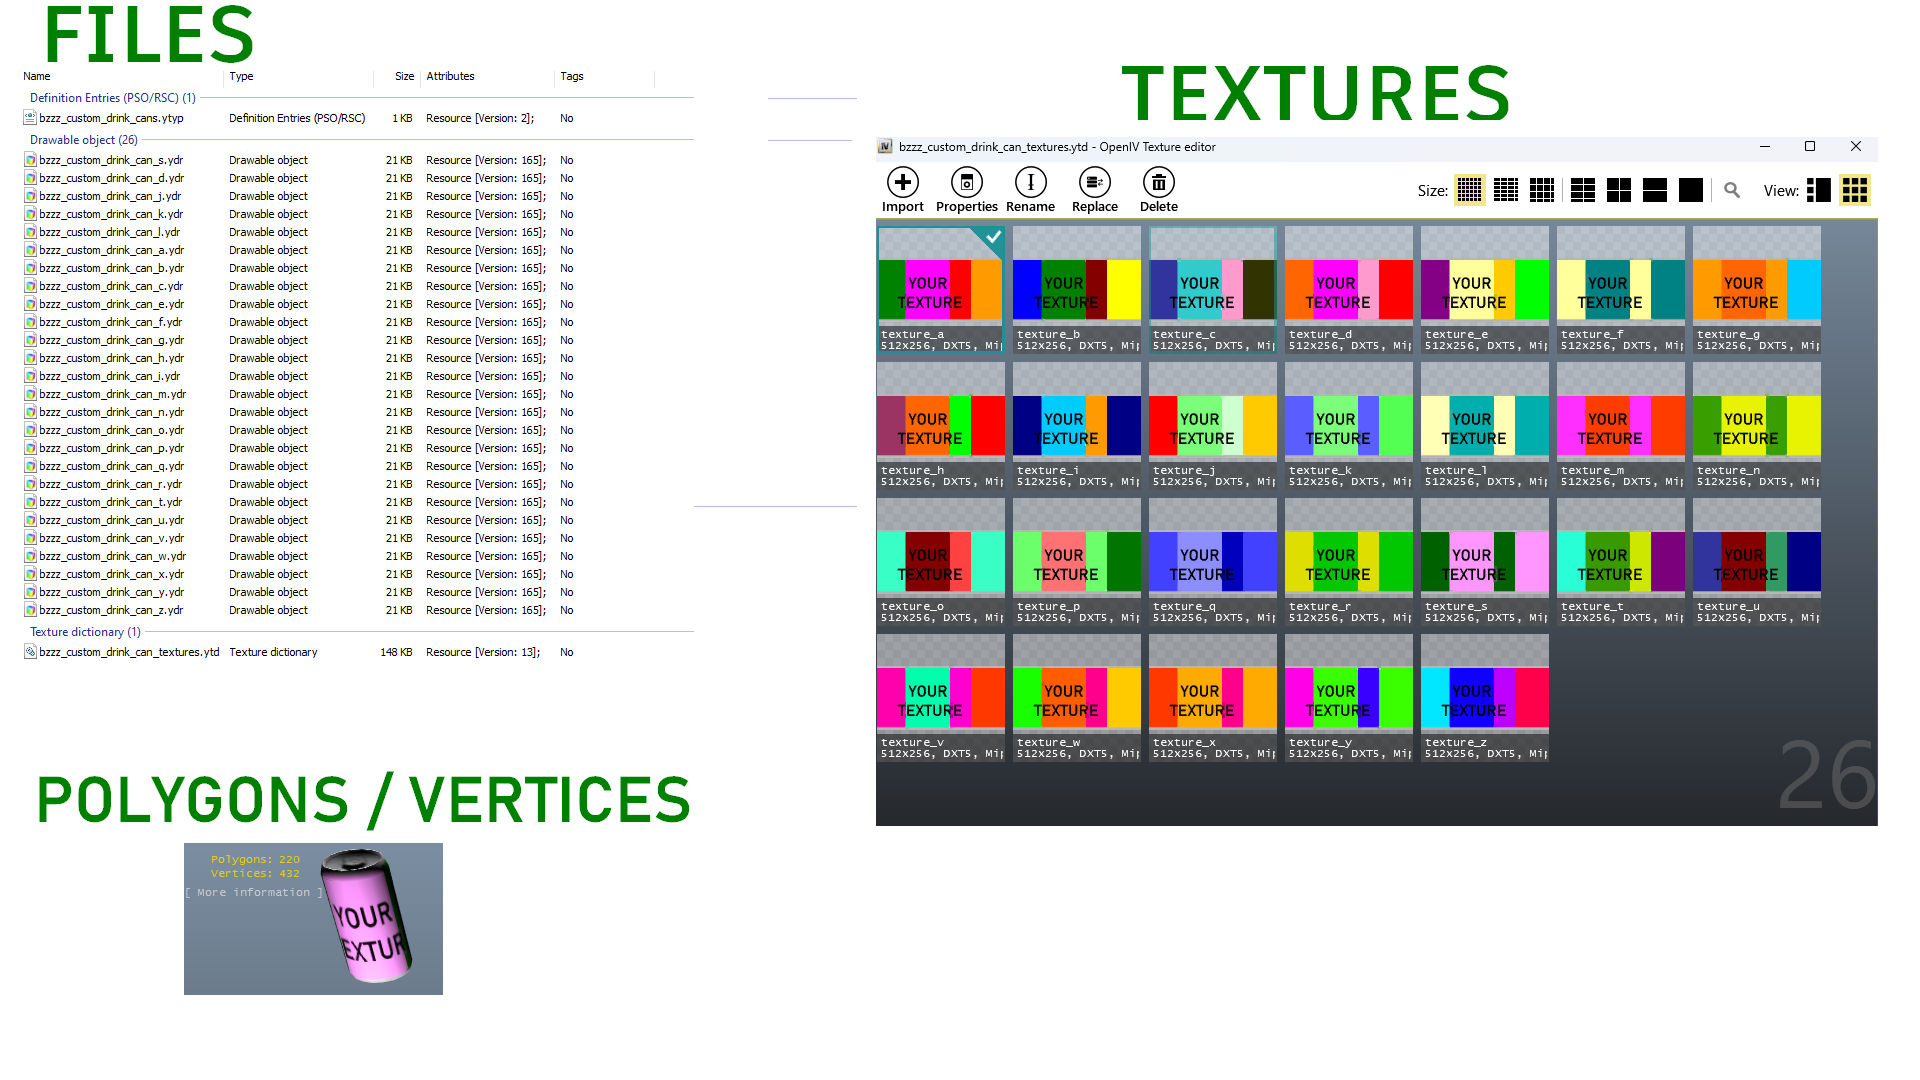This screenshot has width=1920, height=1080.
Task: Choose the largest thumbnail size icon
Action: tap(1691, 190)
